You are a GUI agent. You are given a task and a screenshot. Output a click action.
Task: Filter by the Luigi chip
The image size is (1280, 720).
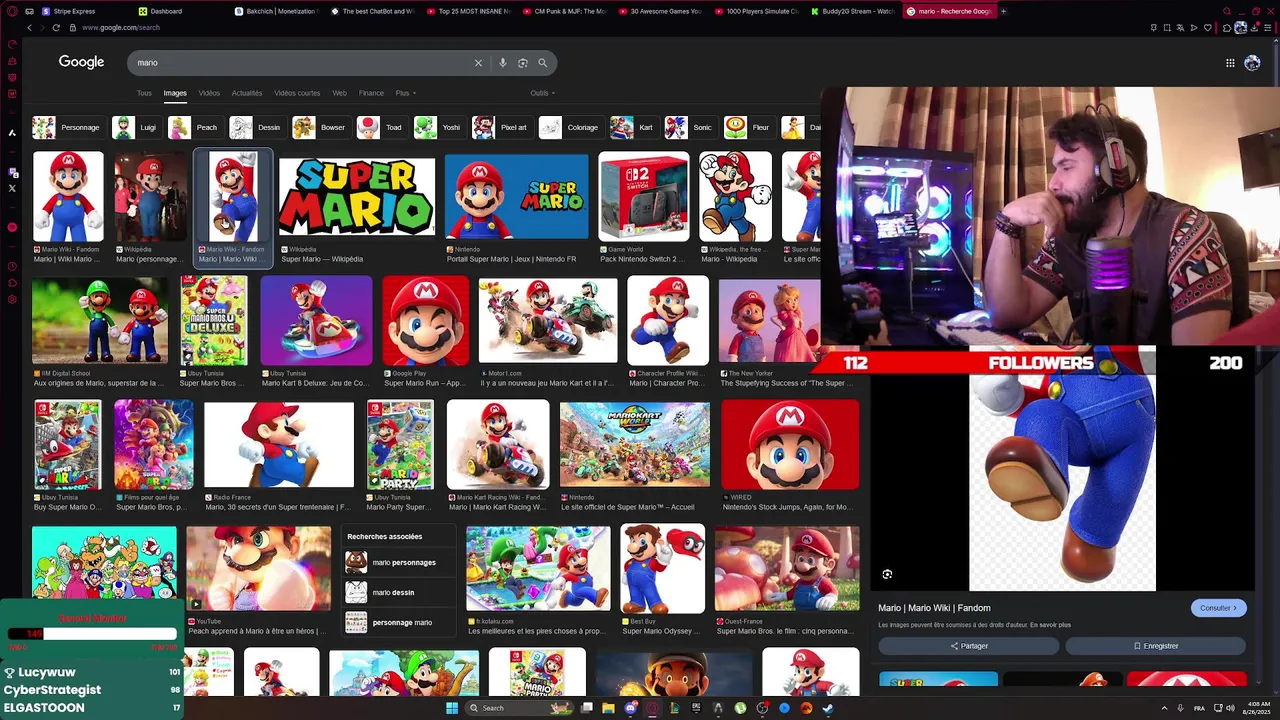tap(136, 128)
